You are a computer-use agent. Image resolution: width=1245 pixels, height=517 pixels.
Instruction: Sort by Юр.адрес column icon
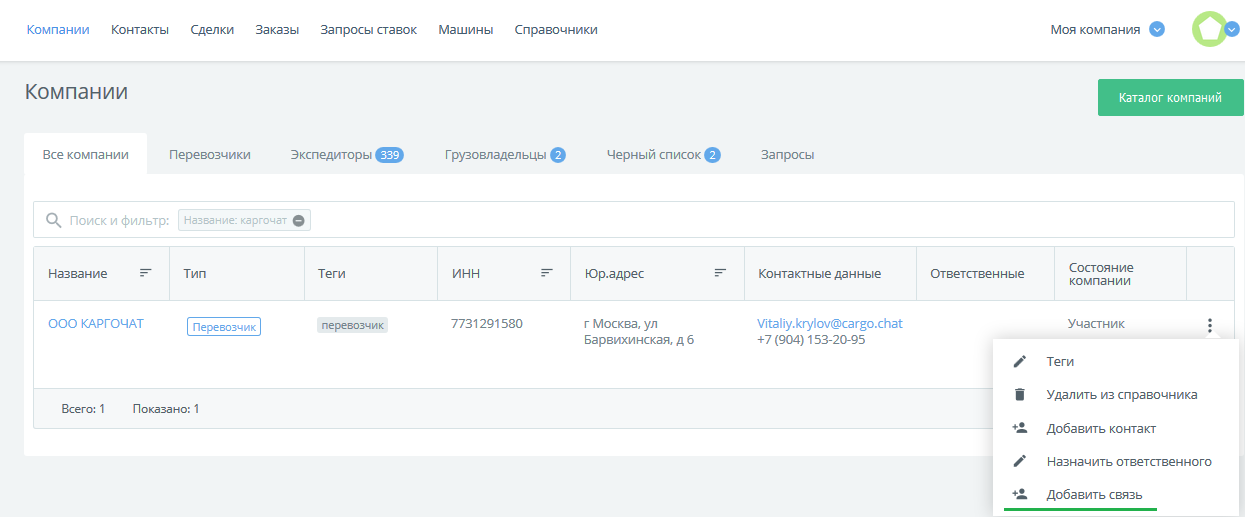pyautogui.click(x=720, y=272)
